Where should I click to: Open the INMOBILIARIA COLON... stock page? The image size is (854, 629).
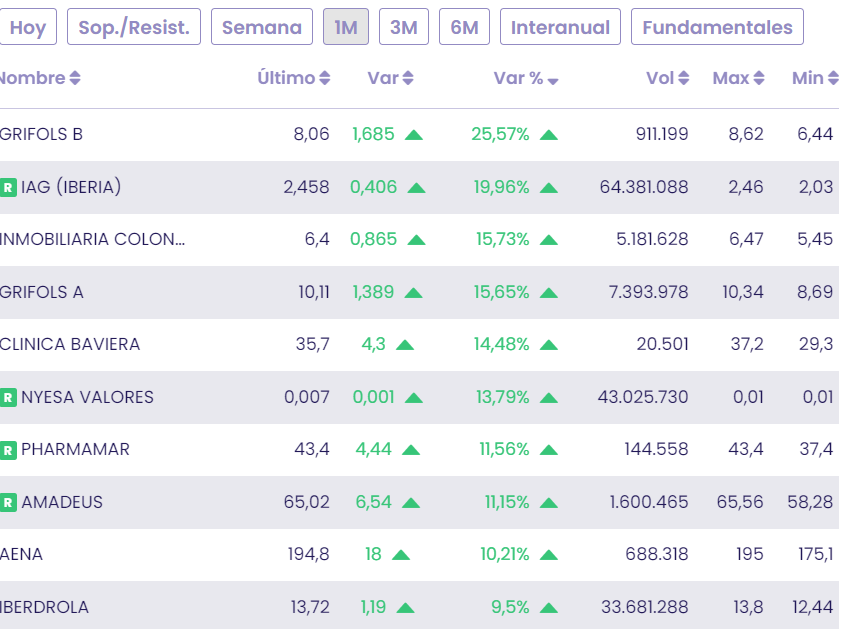tap(92, 240)
